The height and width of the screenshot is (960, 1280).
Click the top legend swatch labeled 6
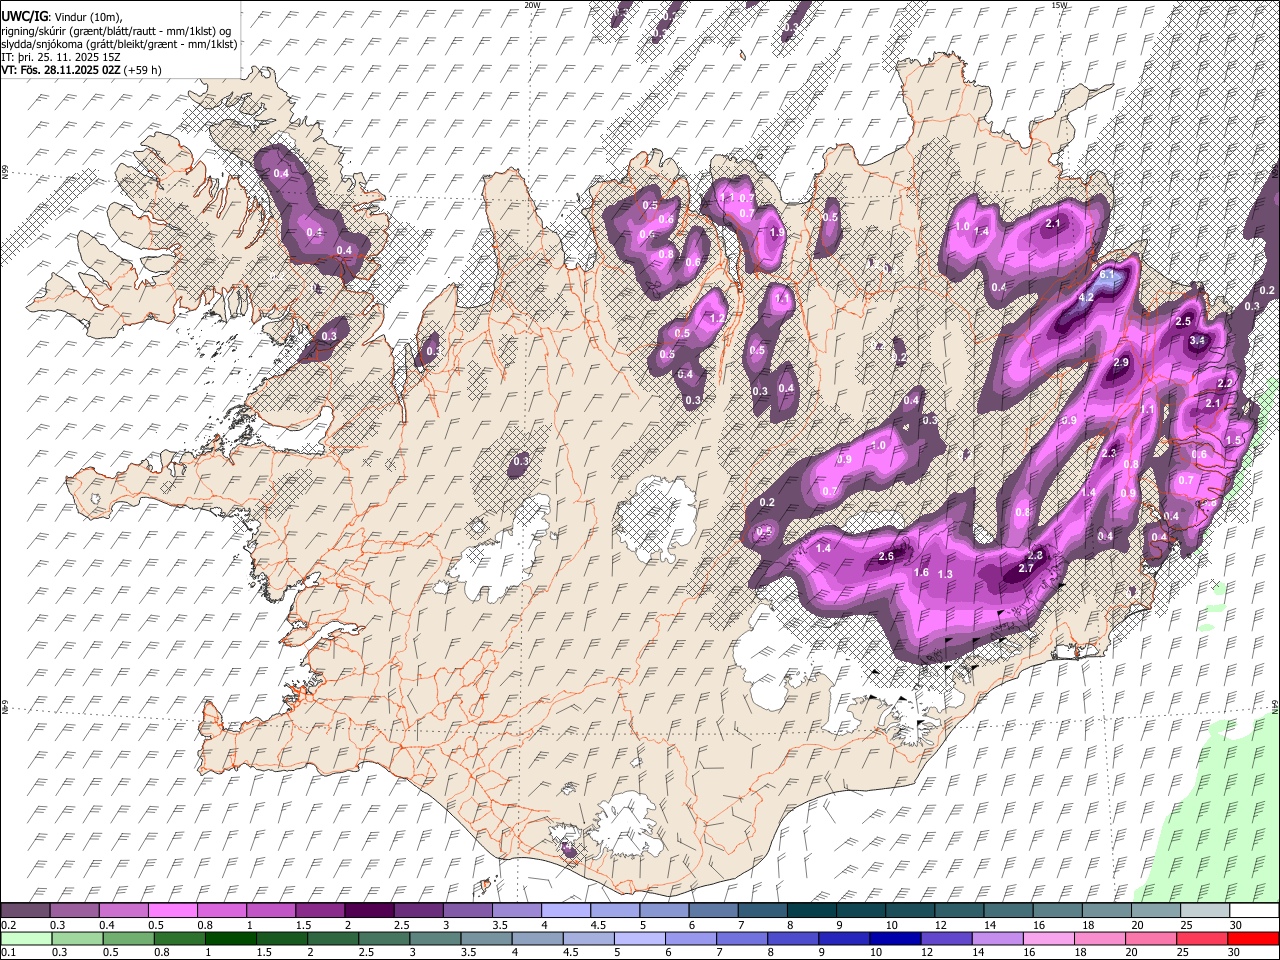(x=713, y=911)
